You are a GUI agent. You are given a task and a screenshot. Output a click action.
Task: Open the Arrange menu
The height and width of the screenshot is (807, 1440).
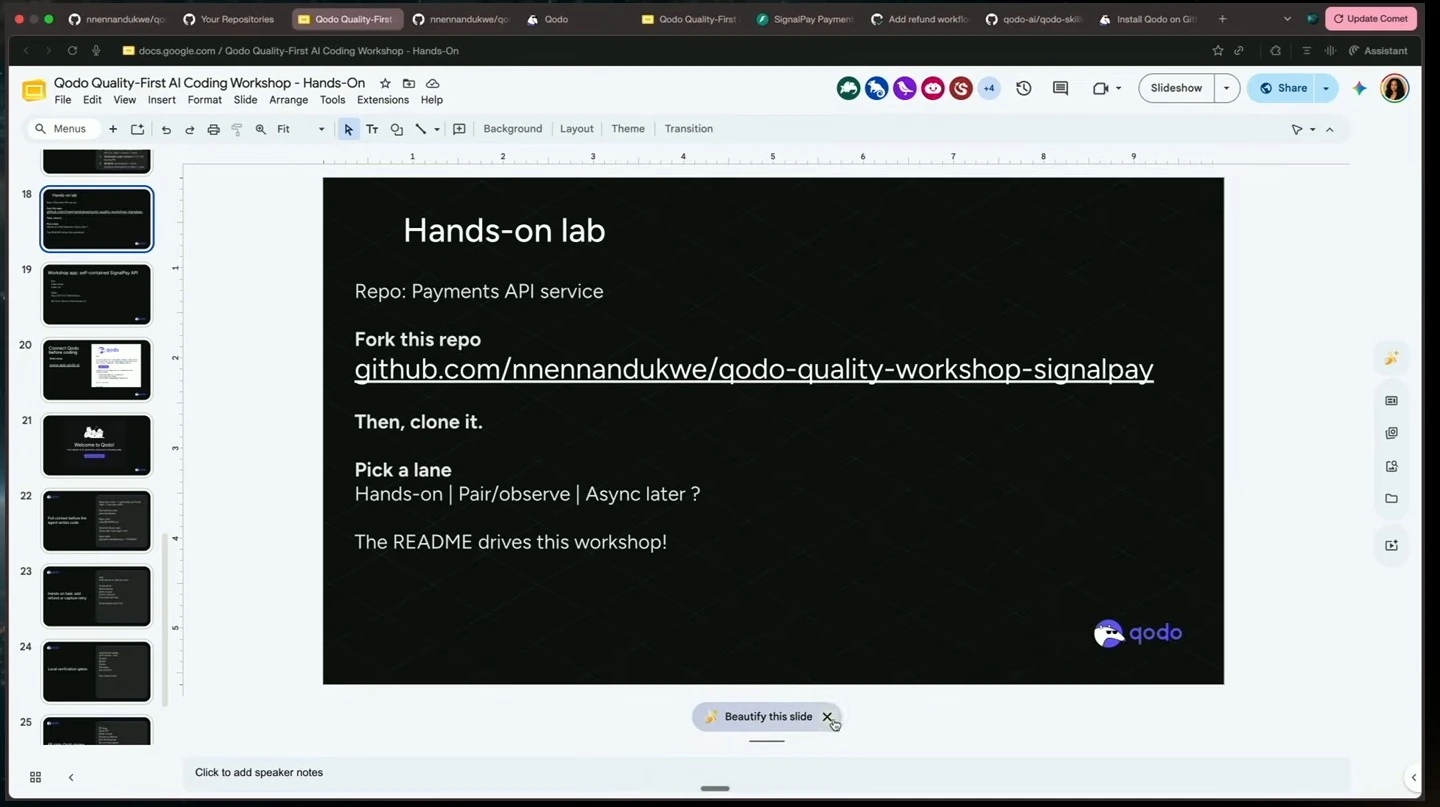288,100
